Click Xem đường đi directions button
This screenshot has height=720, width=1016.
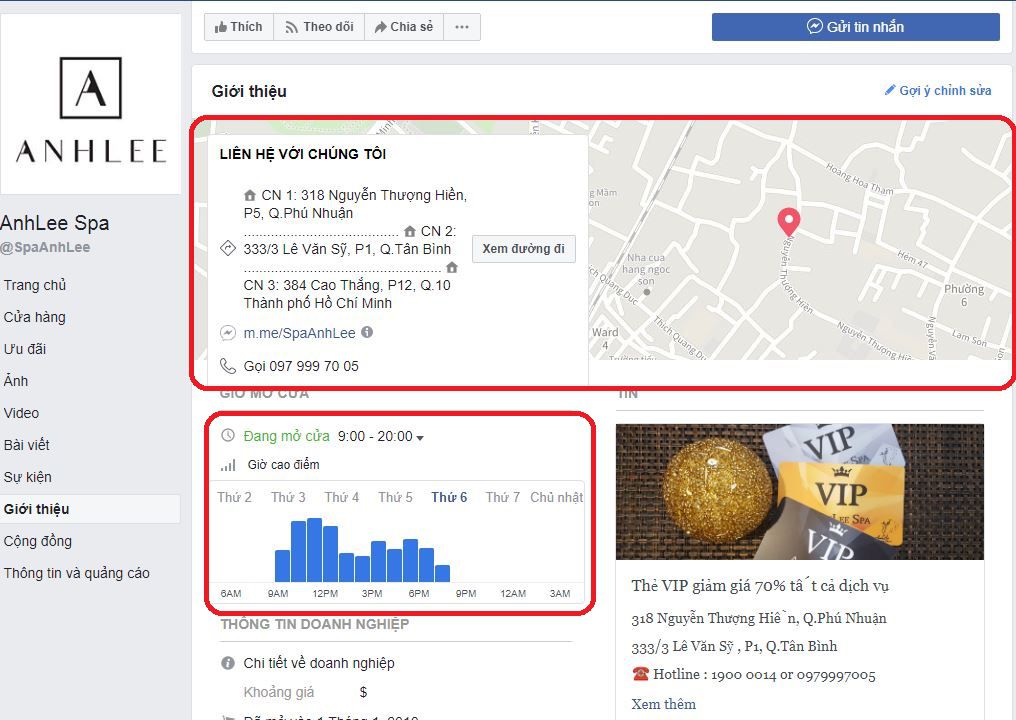pyautogui.click(x=524, y=249)
